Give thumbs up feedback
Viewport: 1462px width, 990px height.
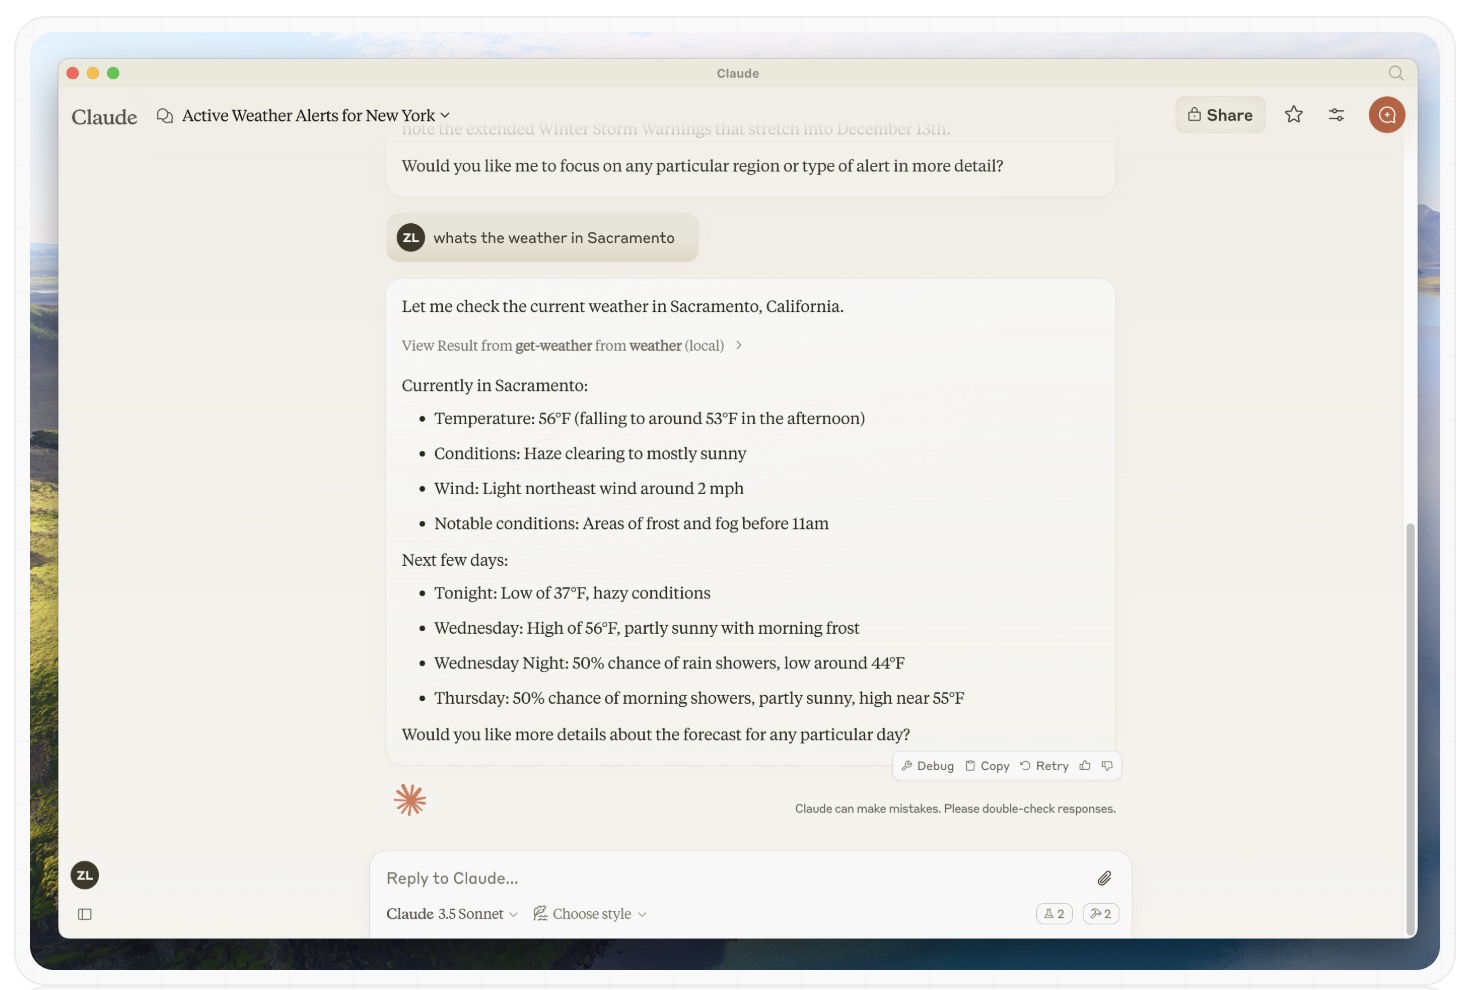pos(1085,766)
